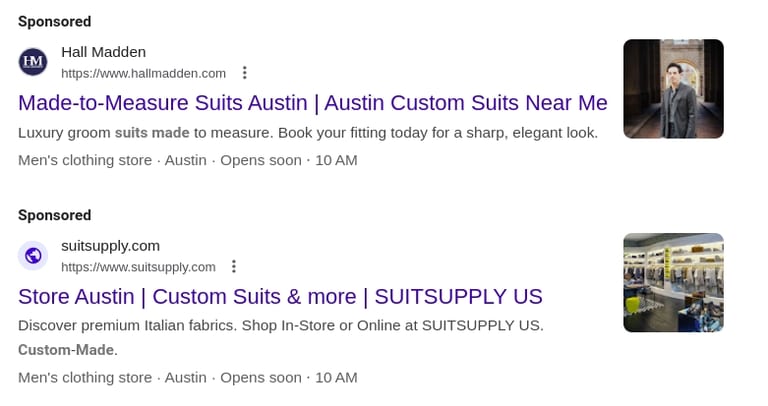Click the 'Luxury groom suits made to measure' description

(x=308, y=133)
